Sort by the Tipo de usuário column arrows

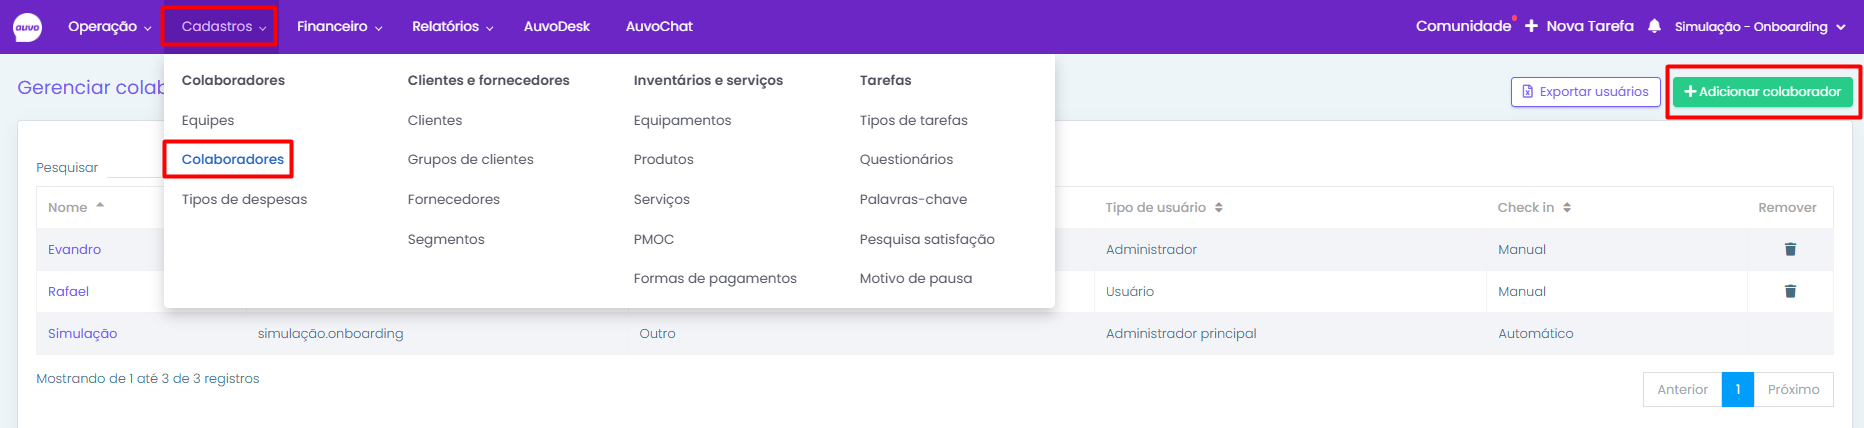[x=1218, y=208]
